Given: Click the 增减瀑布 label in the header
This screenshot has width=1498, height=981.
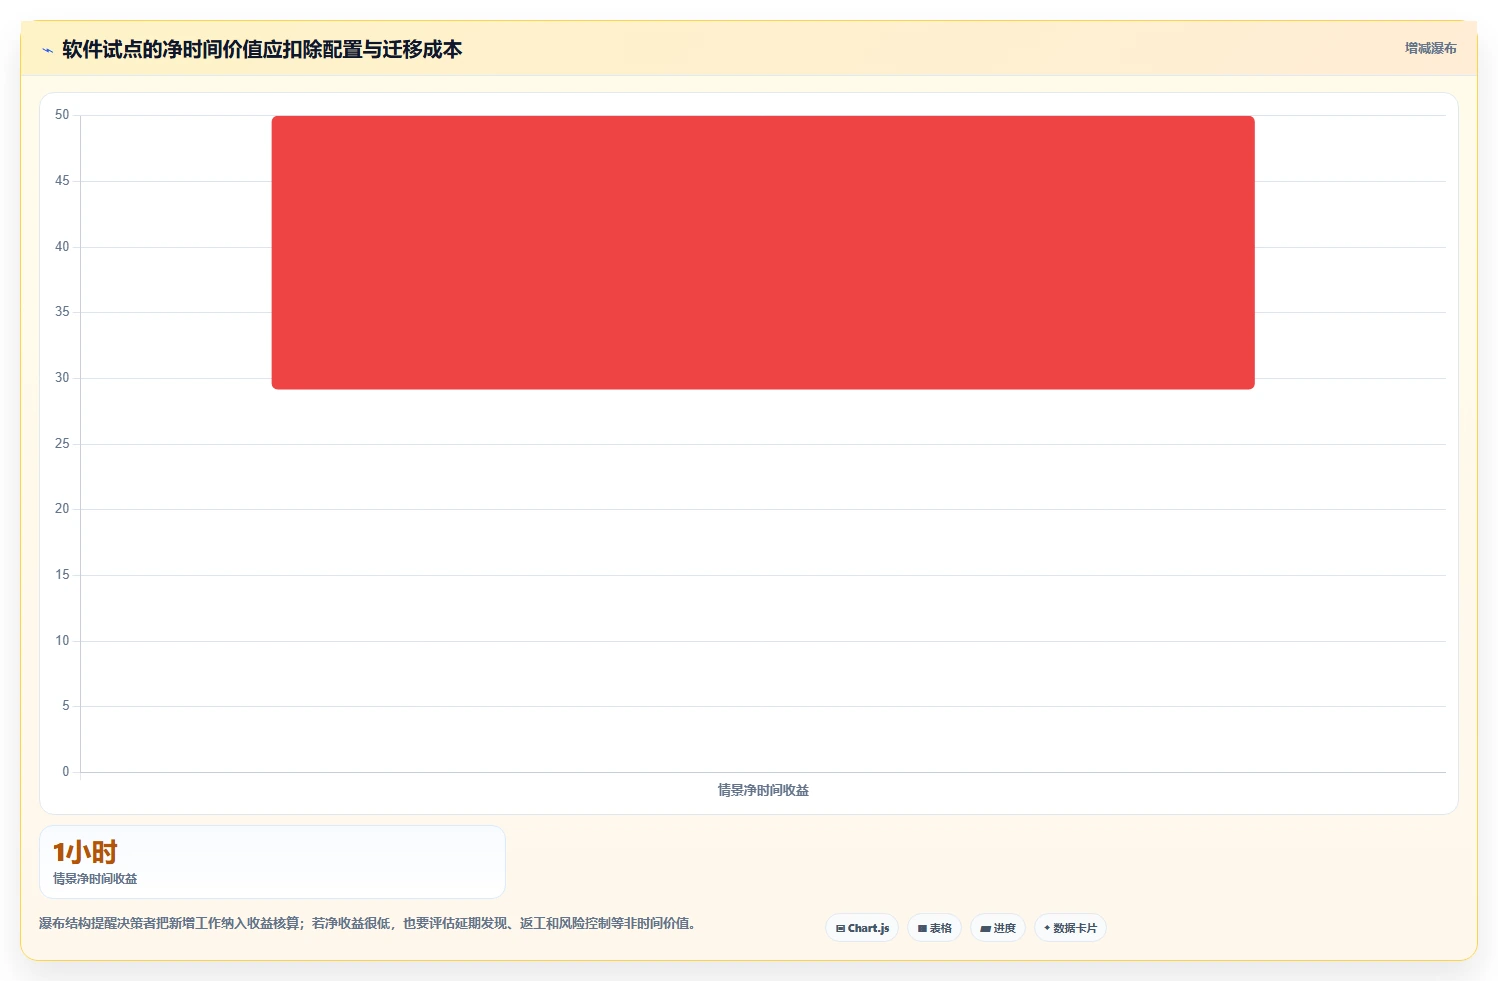Looking at the screenshot, I should point(1430,48).
